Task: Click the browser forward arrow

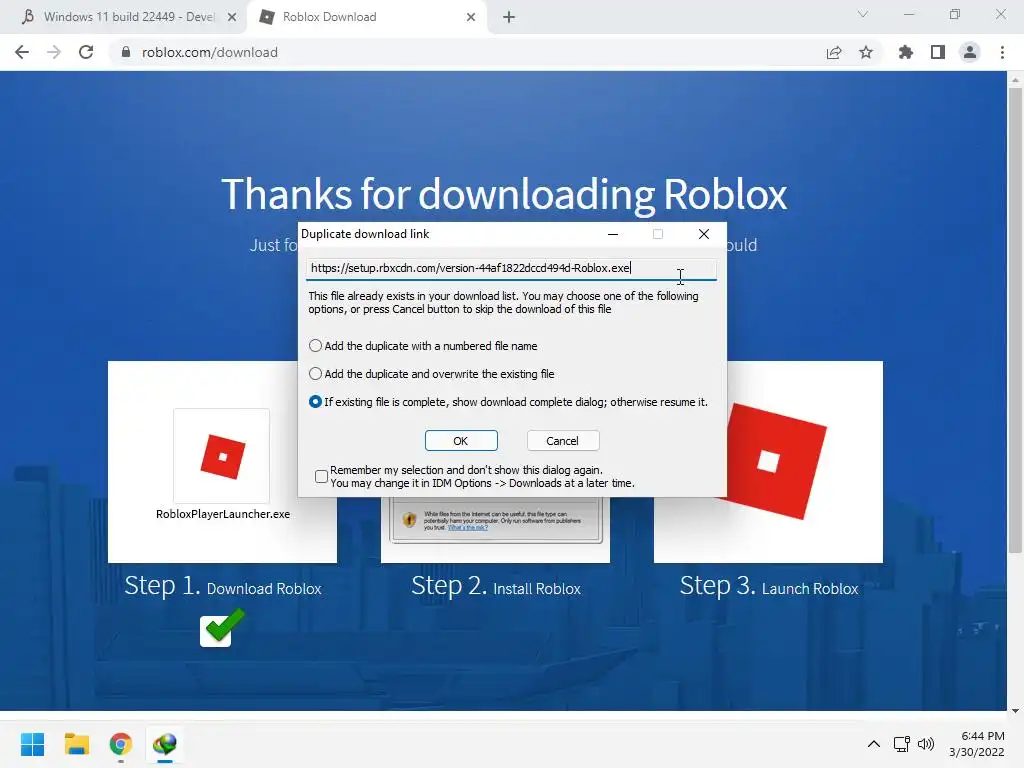Action: 54,52
